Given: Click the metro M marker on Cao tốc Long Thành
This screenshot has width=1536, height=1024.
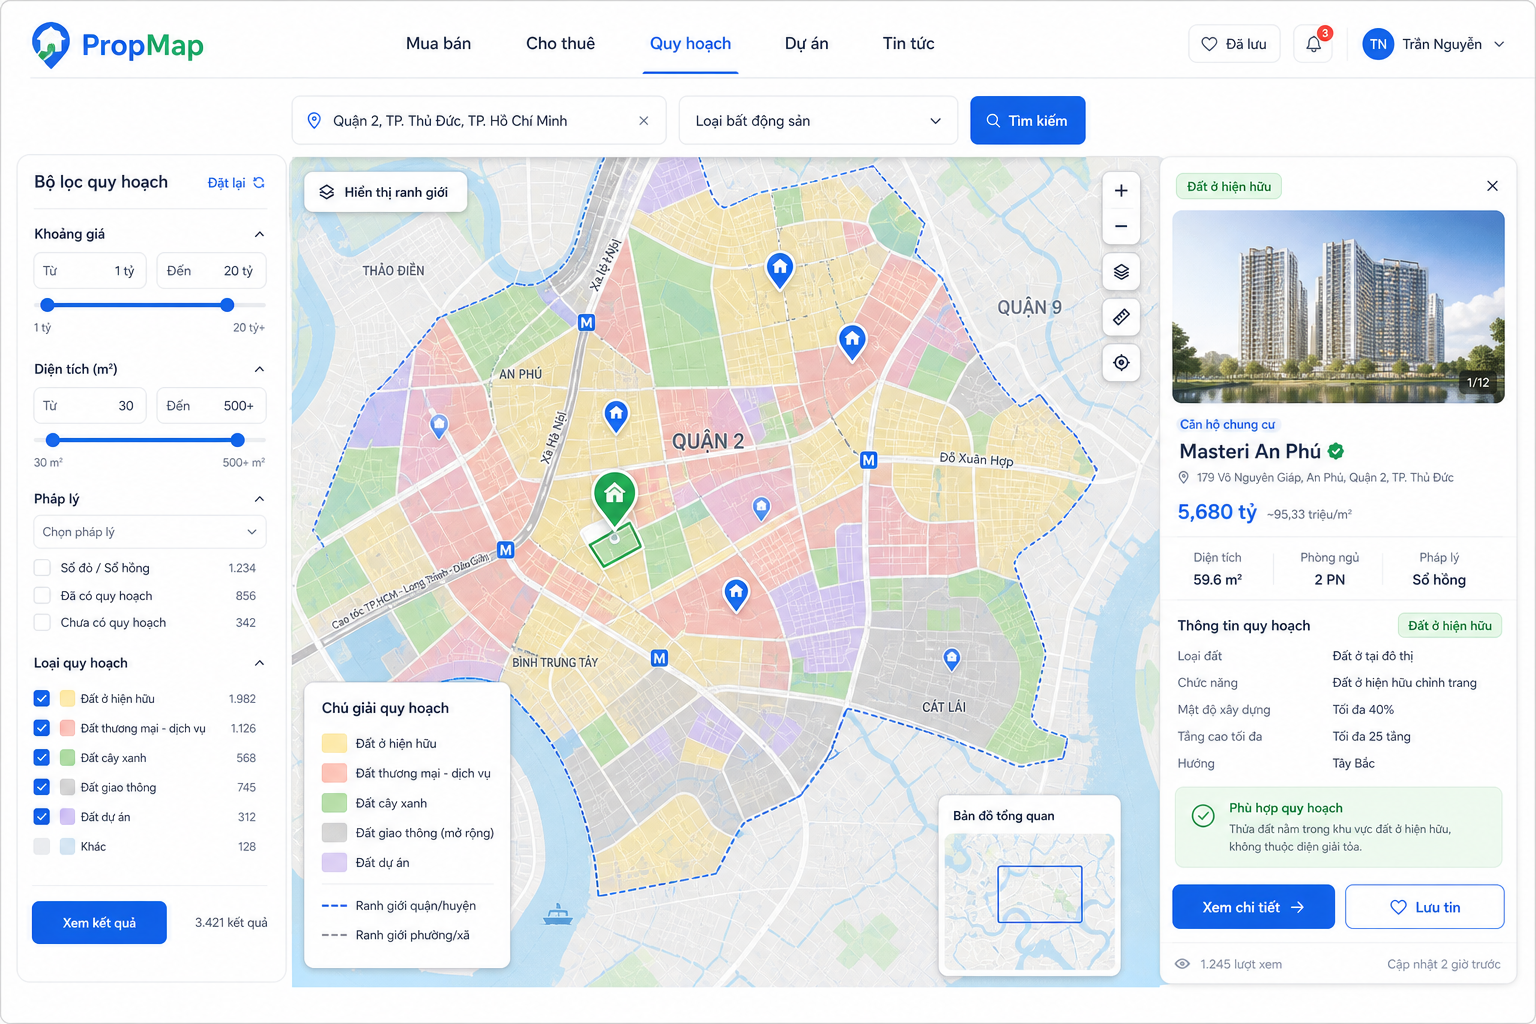Looking at the screenshot, I should coord(506,550).
